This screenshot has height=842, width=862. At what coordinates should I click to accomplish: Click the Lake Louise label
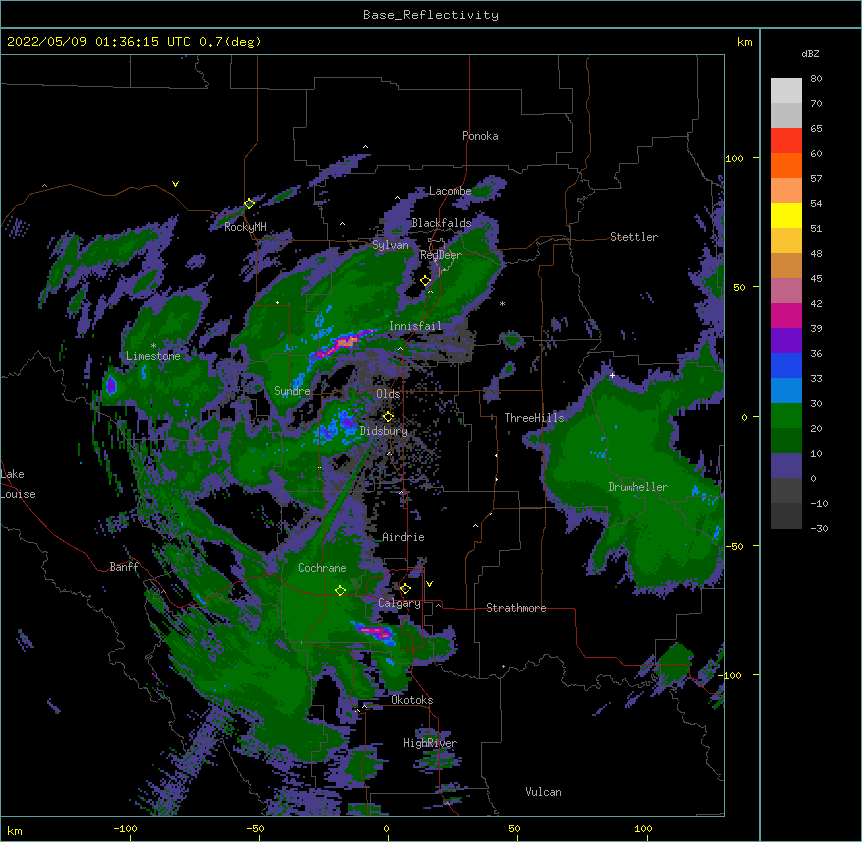(x=18, y=484)
